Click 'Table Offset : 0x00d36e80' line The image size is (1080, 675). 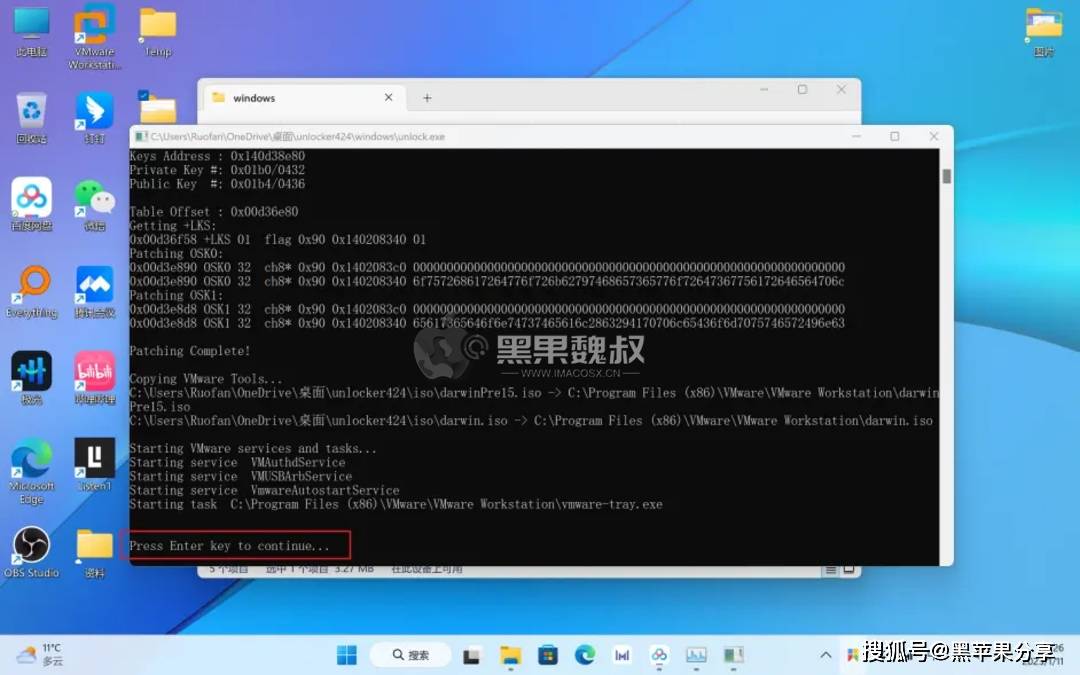(x=214, y=211)
